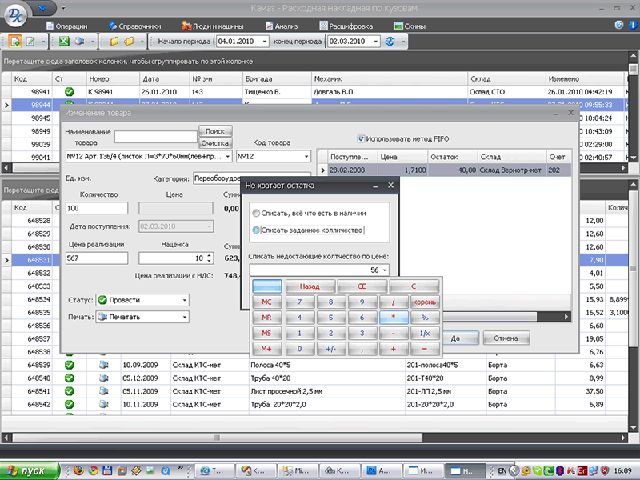Select 'Списать, всё что есть в наличии'
The image size is (640, 480).
coord(256,213)
